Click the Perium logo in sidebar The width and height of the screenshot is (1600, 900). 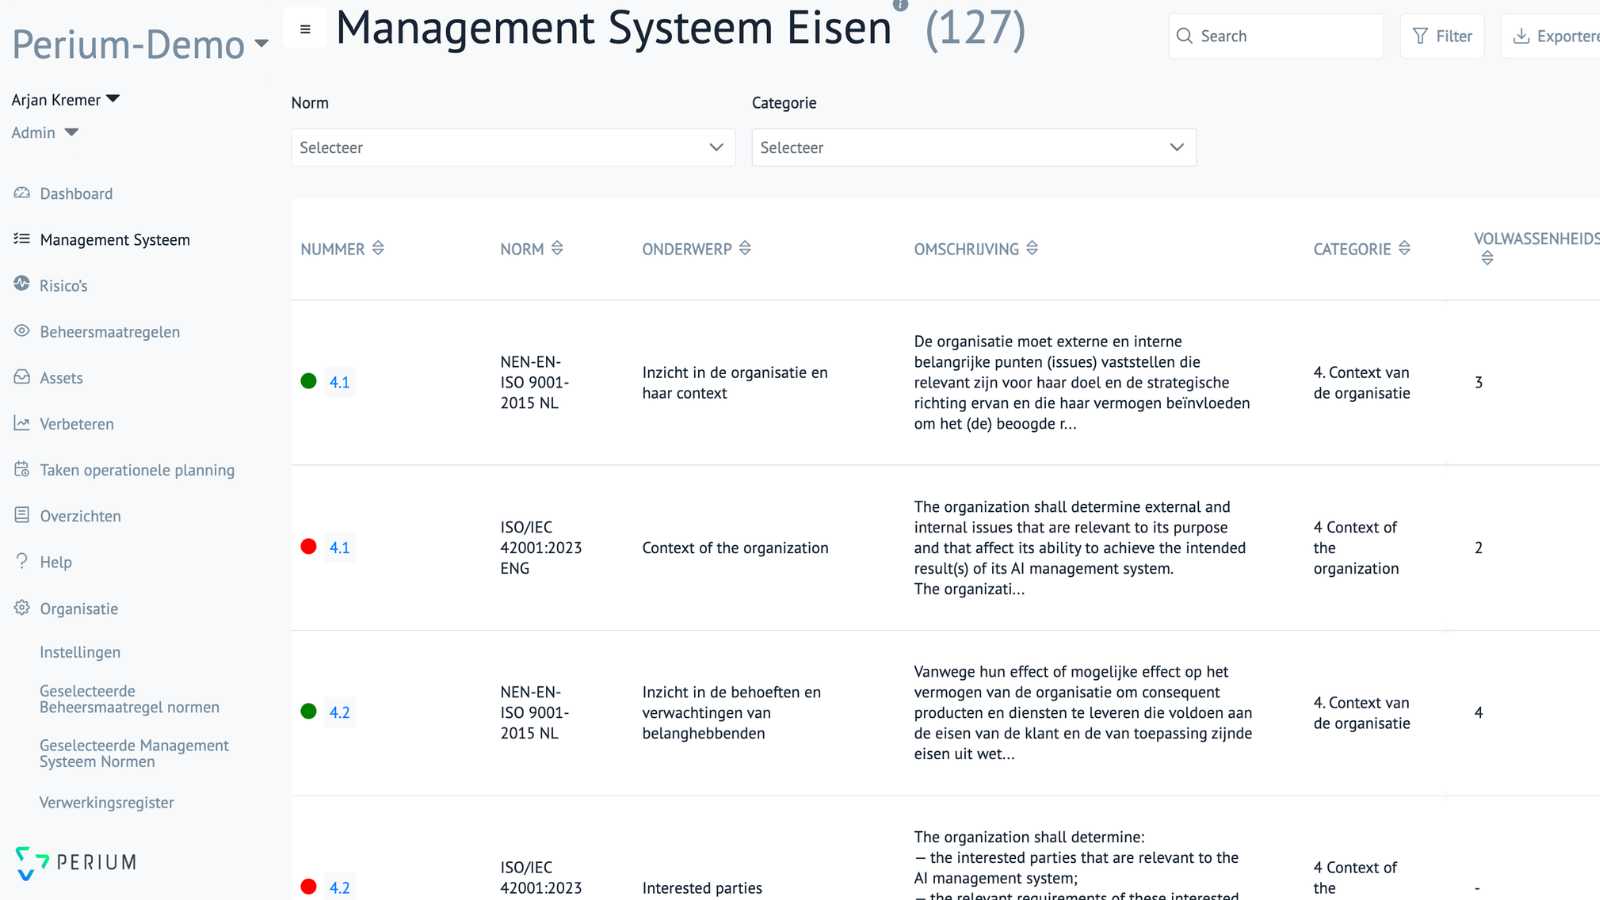coord(76,863)
